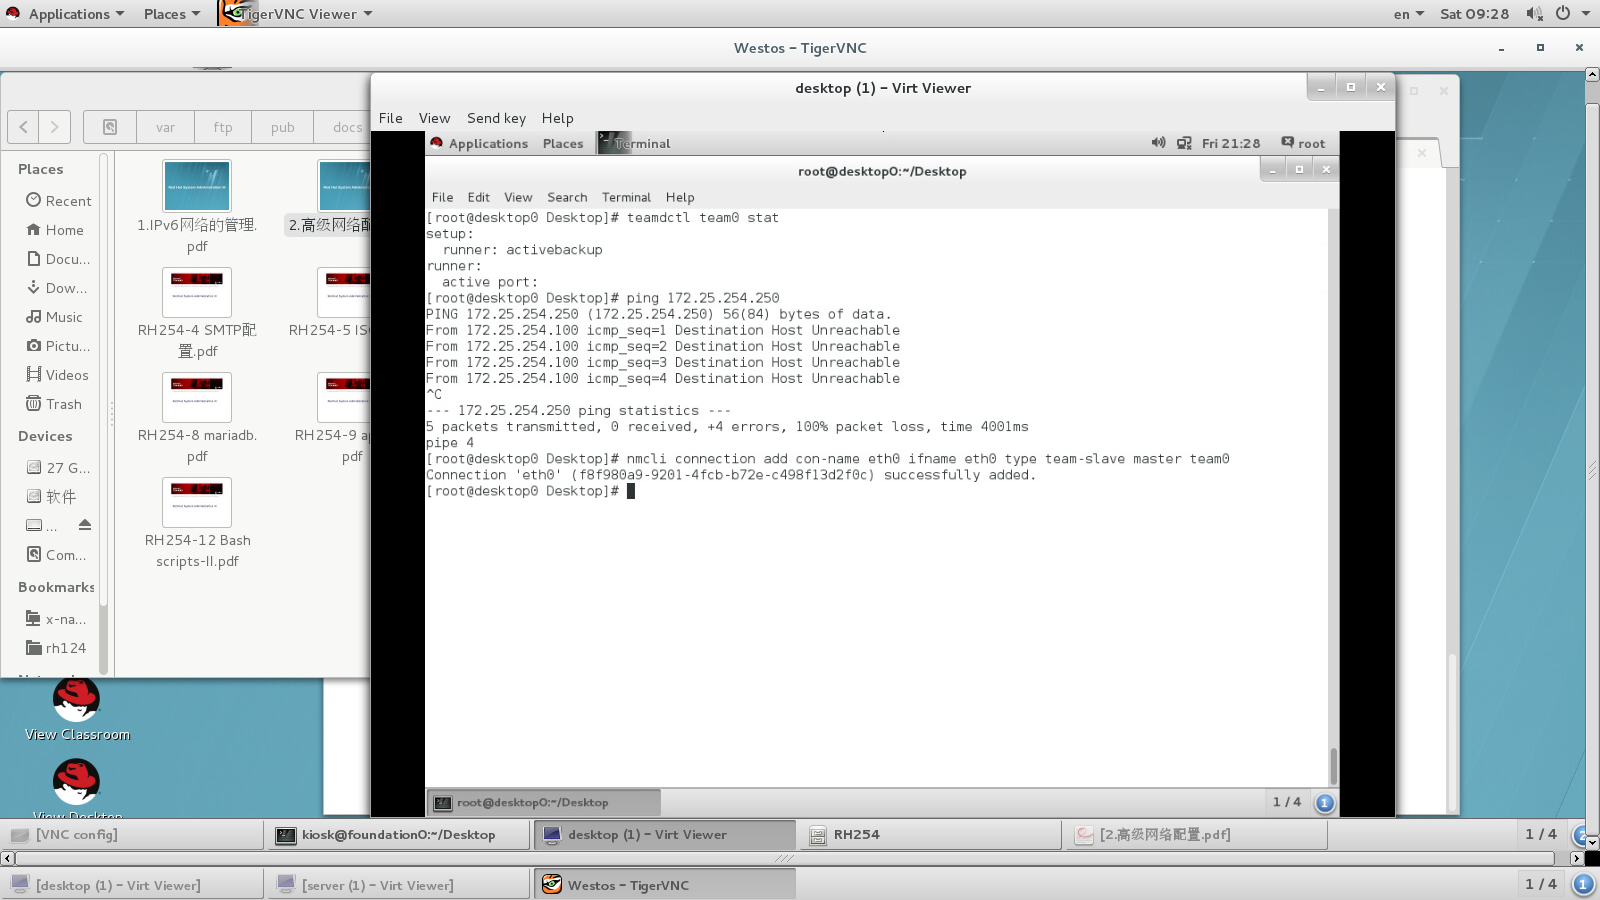This screenshot has width=1600, height=900.
Task: Select RH254-12 Bash scripts-II.pdf file icon
Action: coord(197,502)
